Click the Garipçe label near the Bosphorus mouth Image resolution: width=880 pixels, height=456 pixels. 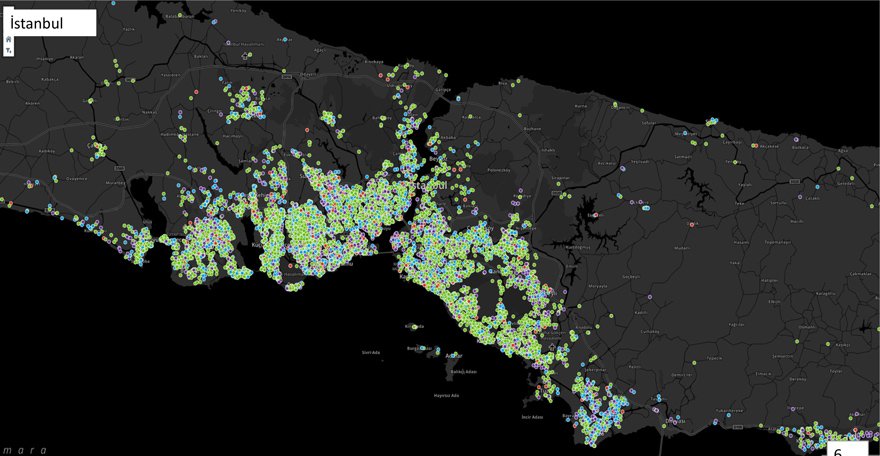pos(443,90)
